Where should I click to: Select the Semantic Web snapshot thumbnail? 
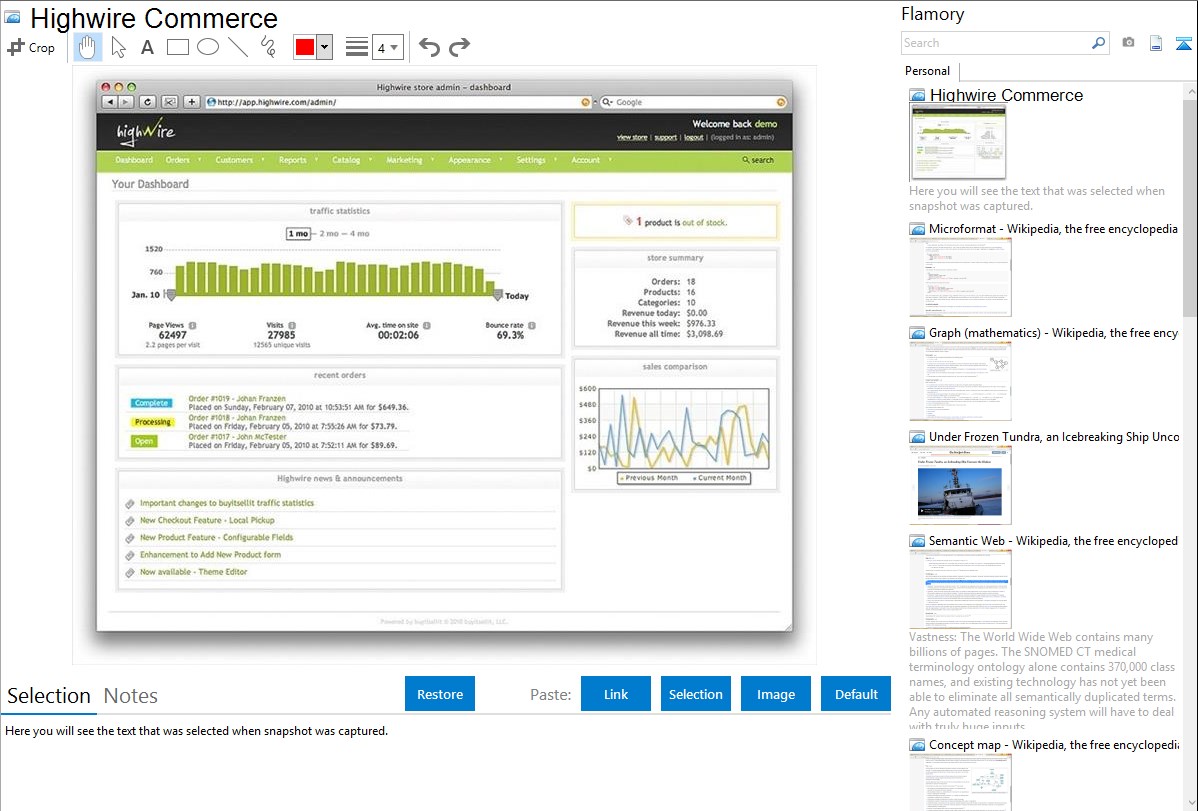pyautogui.click(x=960, y=589)
